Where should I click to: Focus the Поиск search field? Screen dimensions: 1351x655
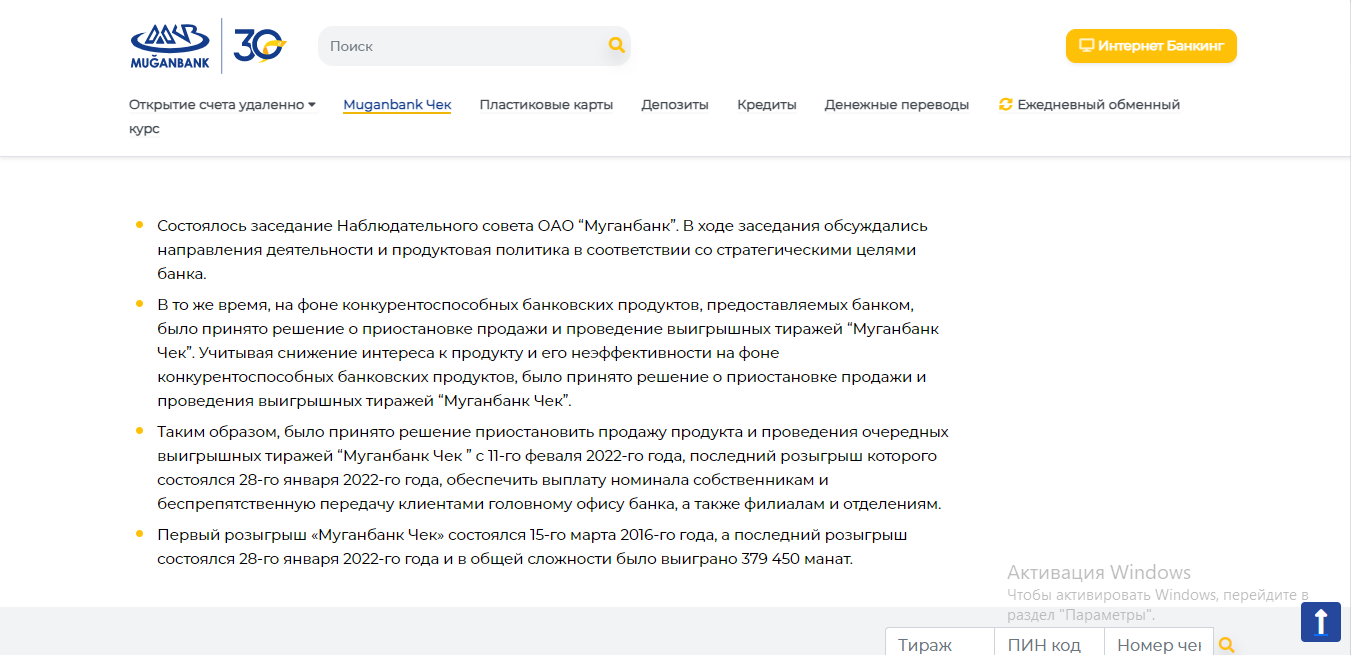(x=462, y=46)
